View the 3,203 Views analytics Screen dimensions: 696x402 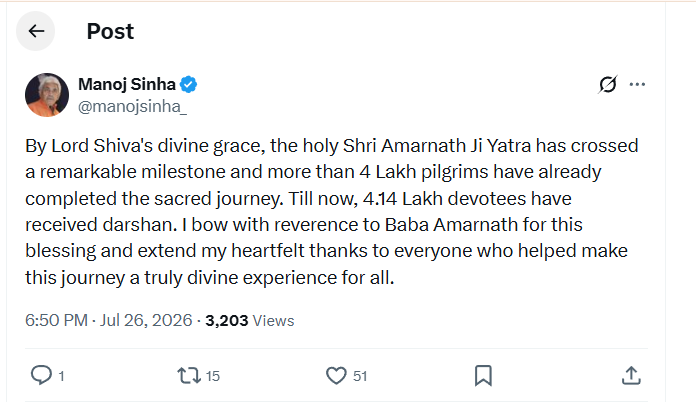click(x=249, y=321)
